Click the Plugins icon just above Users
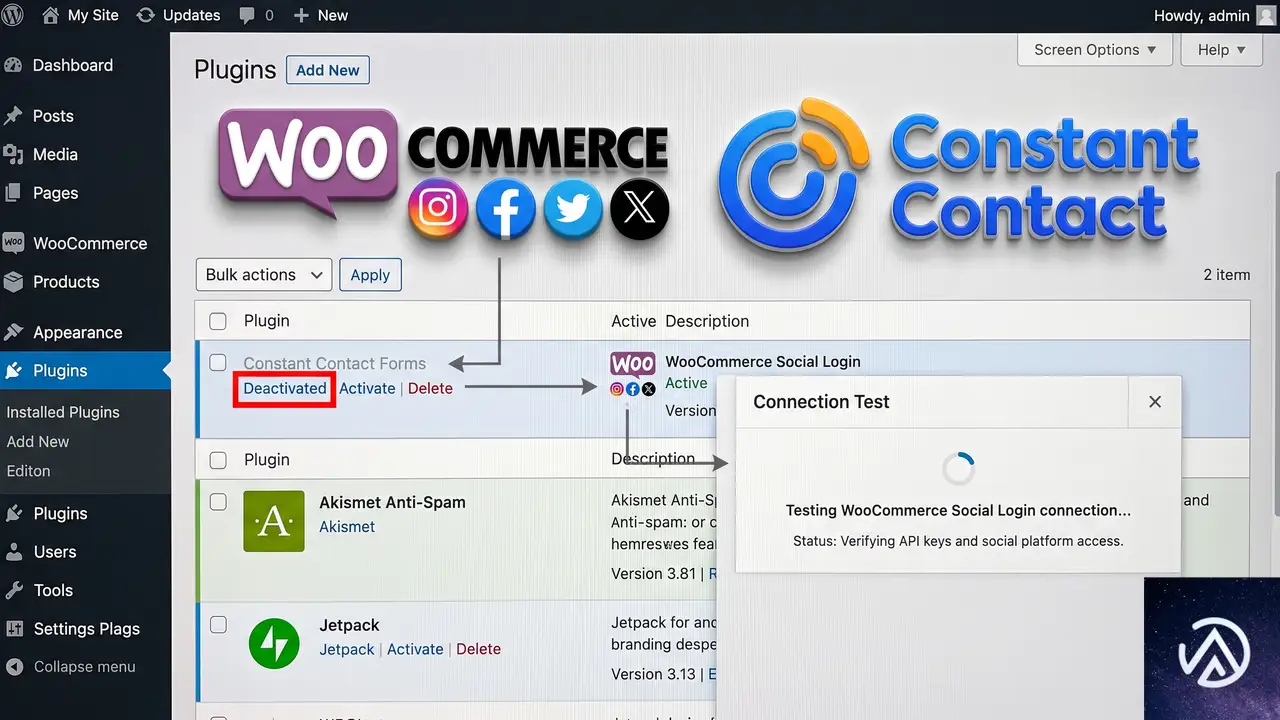This screenshot has width=1280, height=720. (x=13, y=513)
